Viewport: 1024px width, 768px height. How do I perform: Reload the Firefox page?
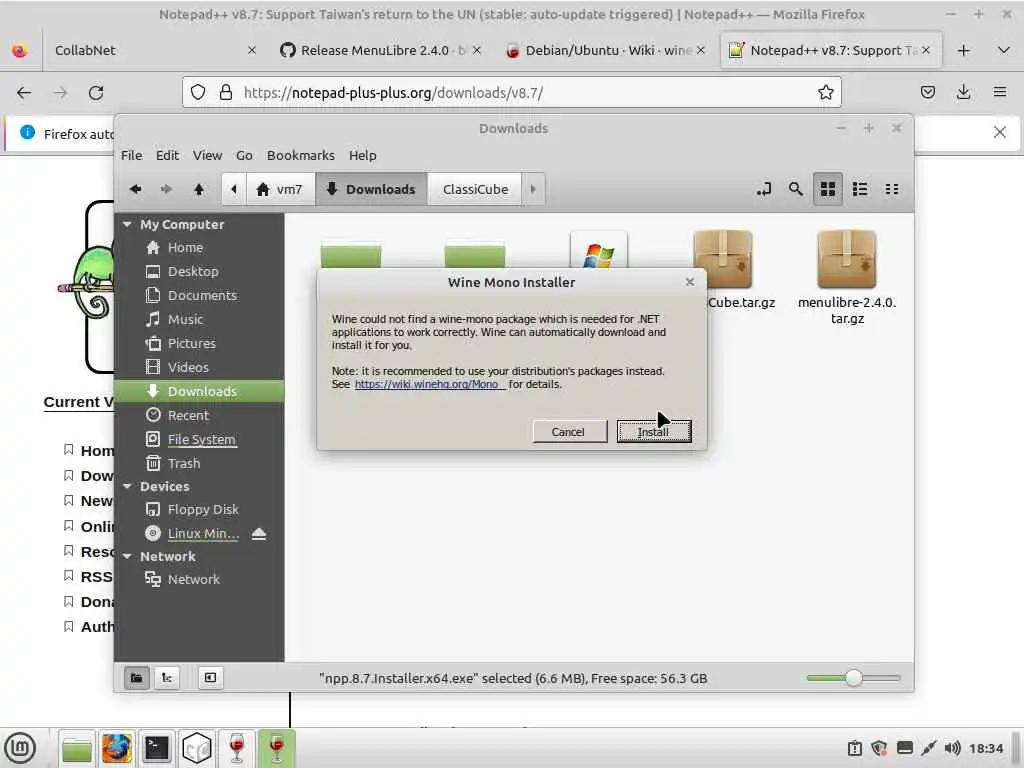[96, 93]
